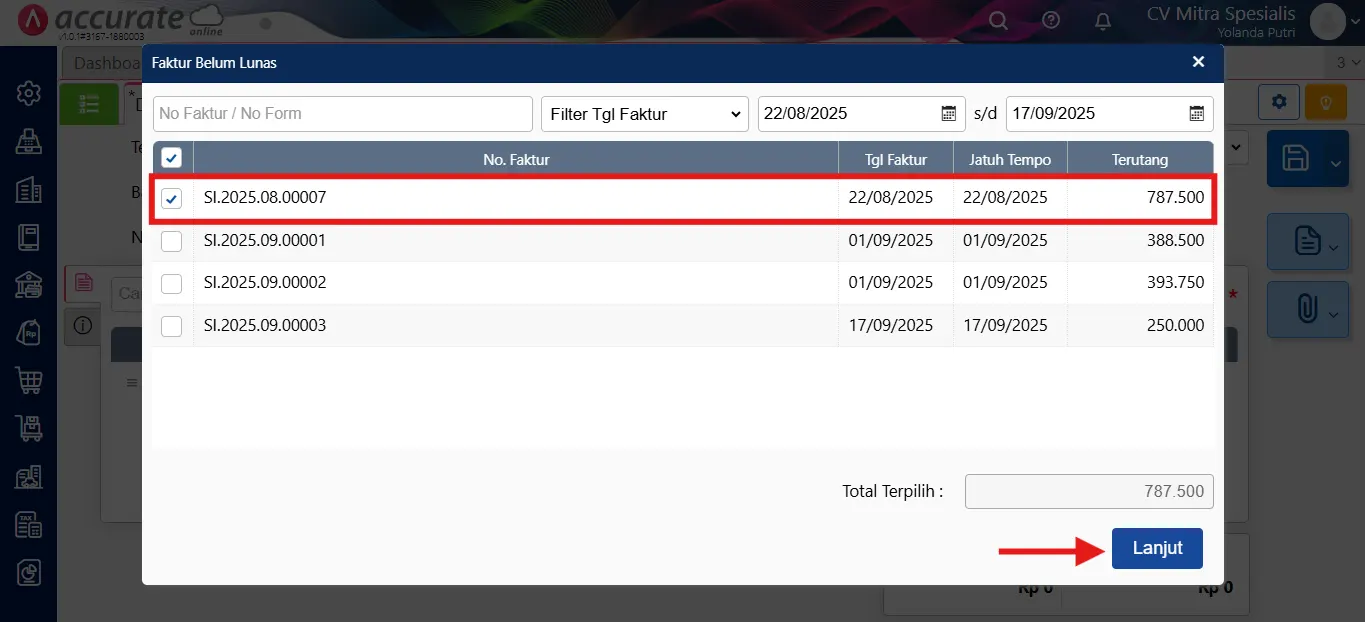
Task: Expand the arrow beside the document icon
Action: [x=1334, y=246]
